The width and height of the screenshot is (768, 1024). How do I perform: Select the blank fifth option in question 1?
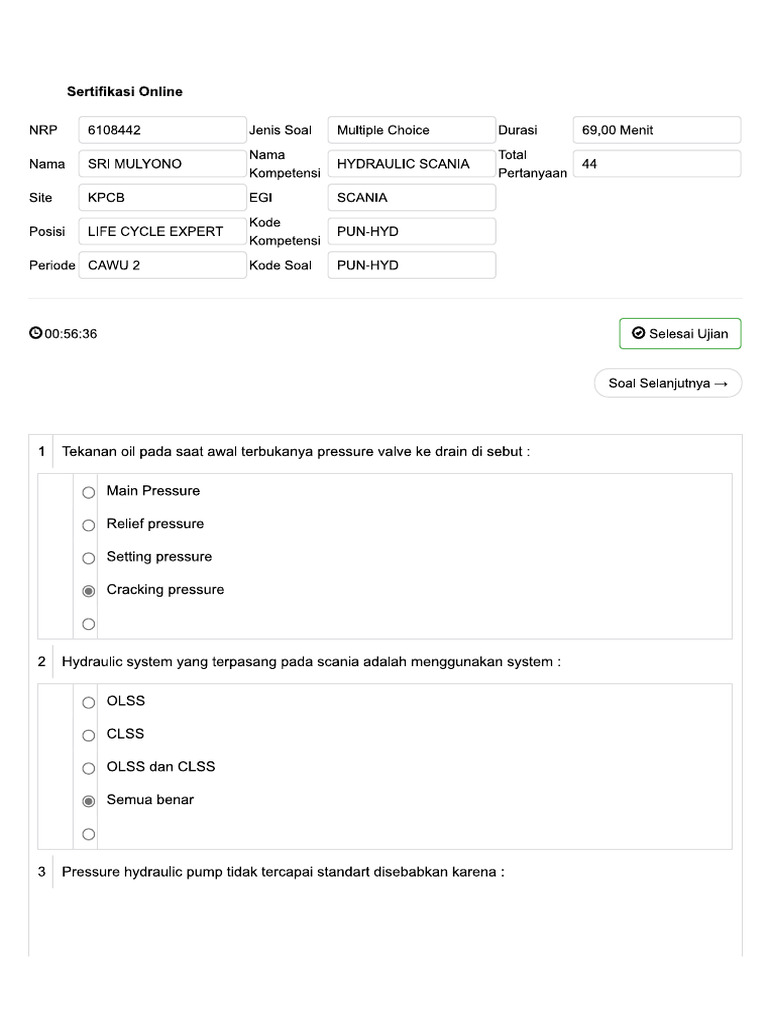(89, 624)
